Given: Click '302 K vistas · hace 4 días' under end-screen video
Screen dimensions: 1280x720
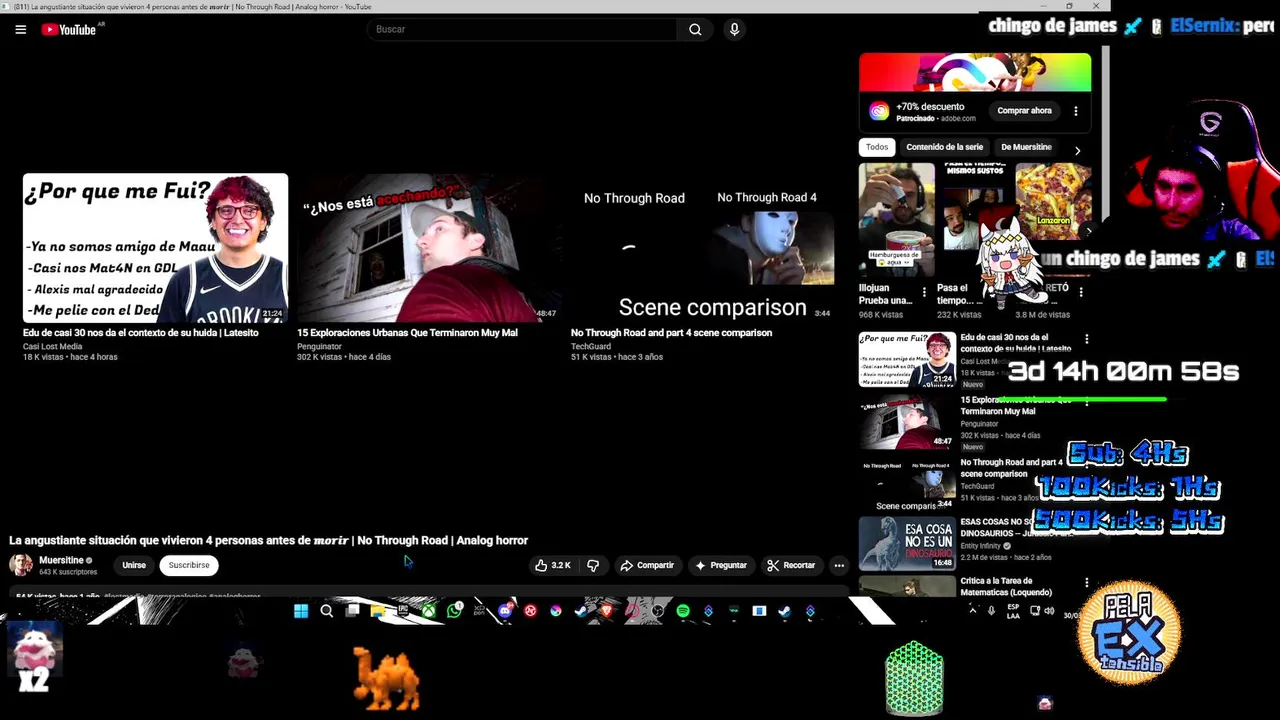Looking at the screenshot, I should (x=344, y=357).
